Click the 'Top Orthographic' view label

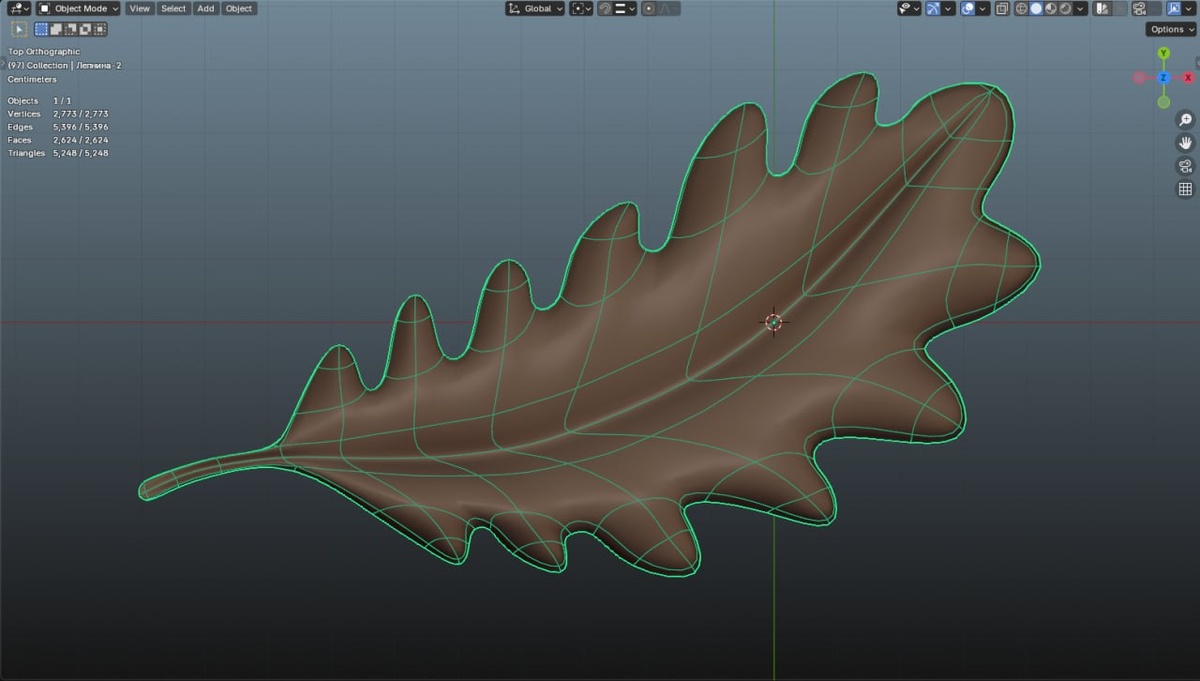[44, 51]
